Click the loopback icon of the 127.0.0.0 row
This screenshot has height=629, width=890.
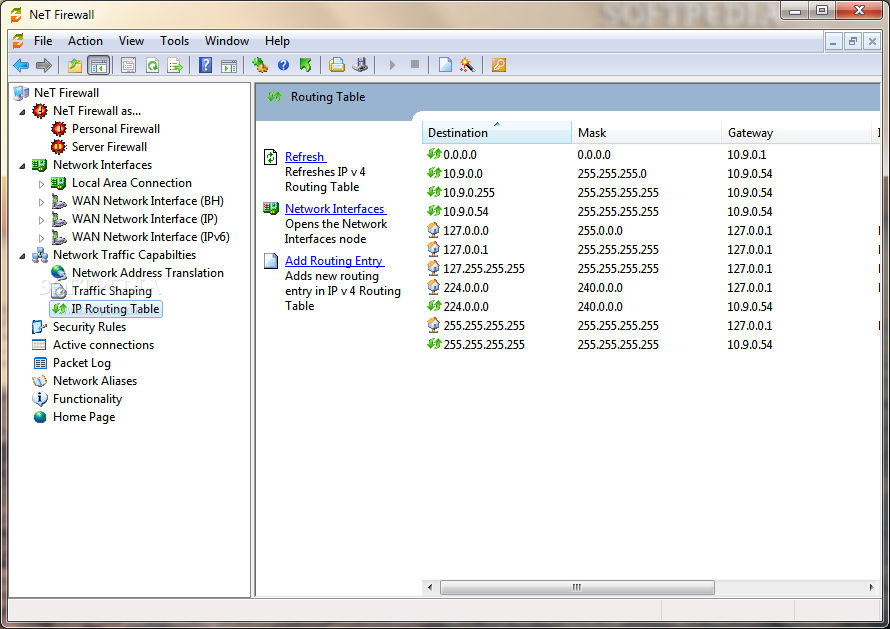(434, 230)
